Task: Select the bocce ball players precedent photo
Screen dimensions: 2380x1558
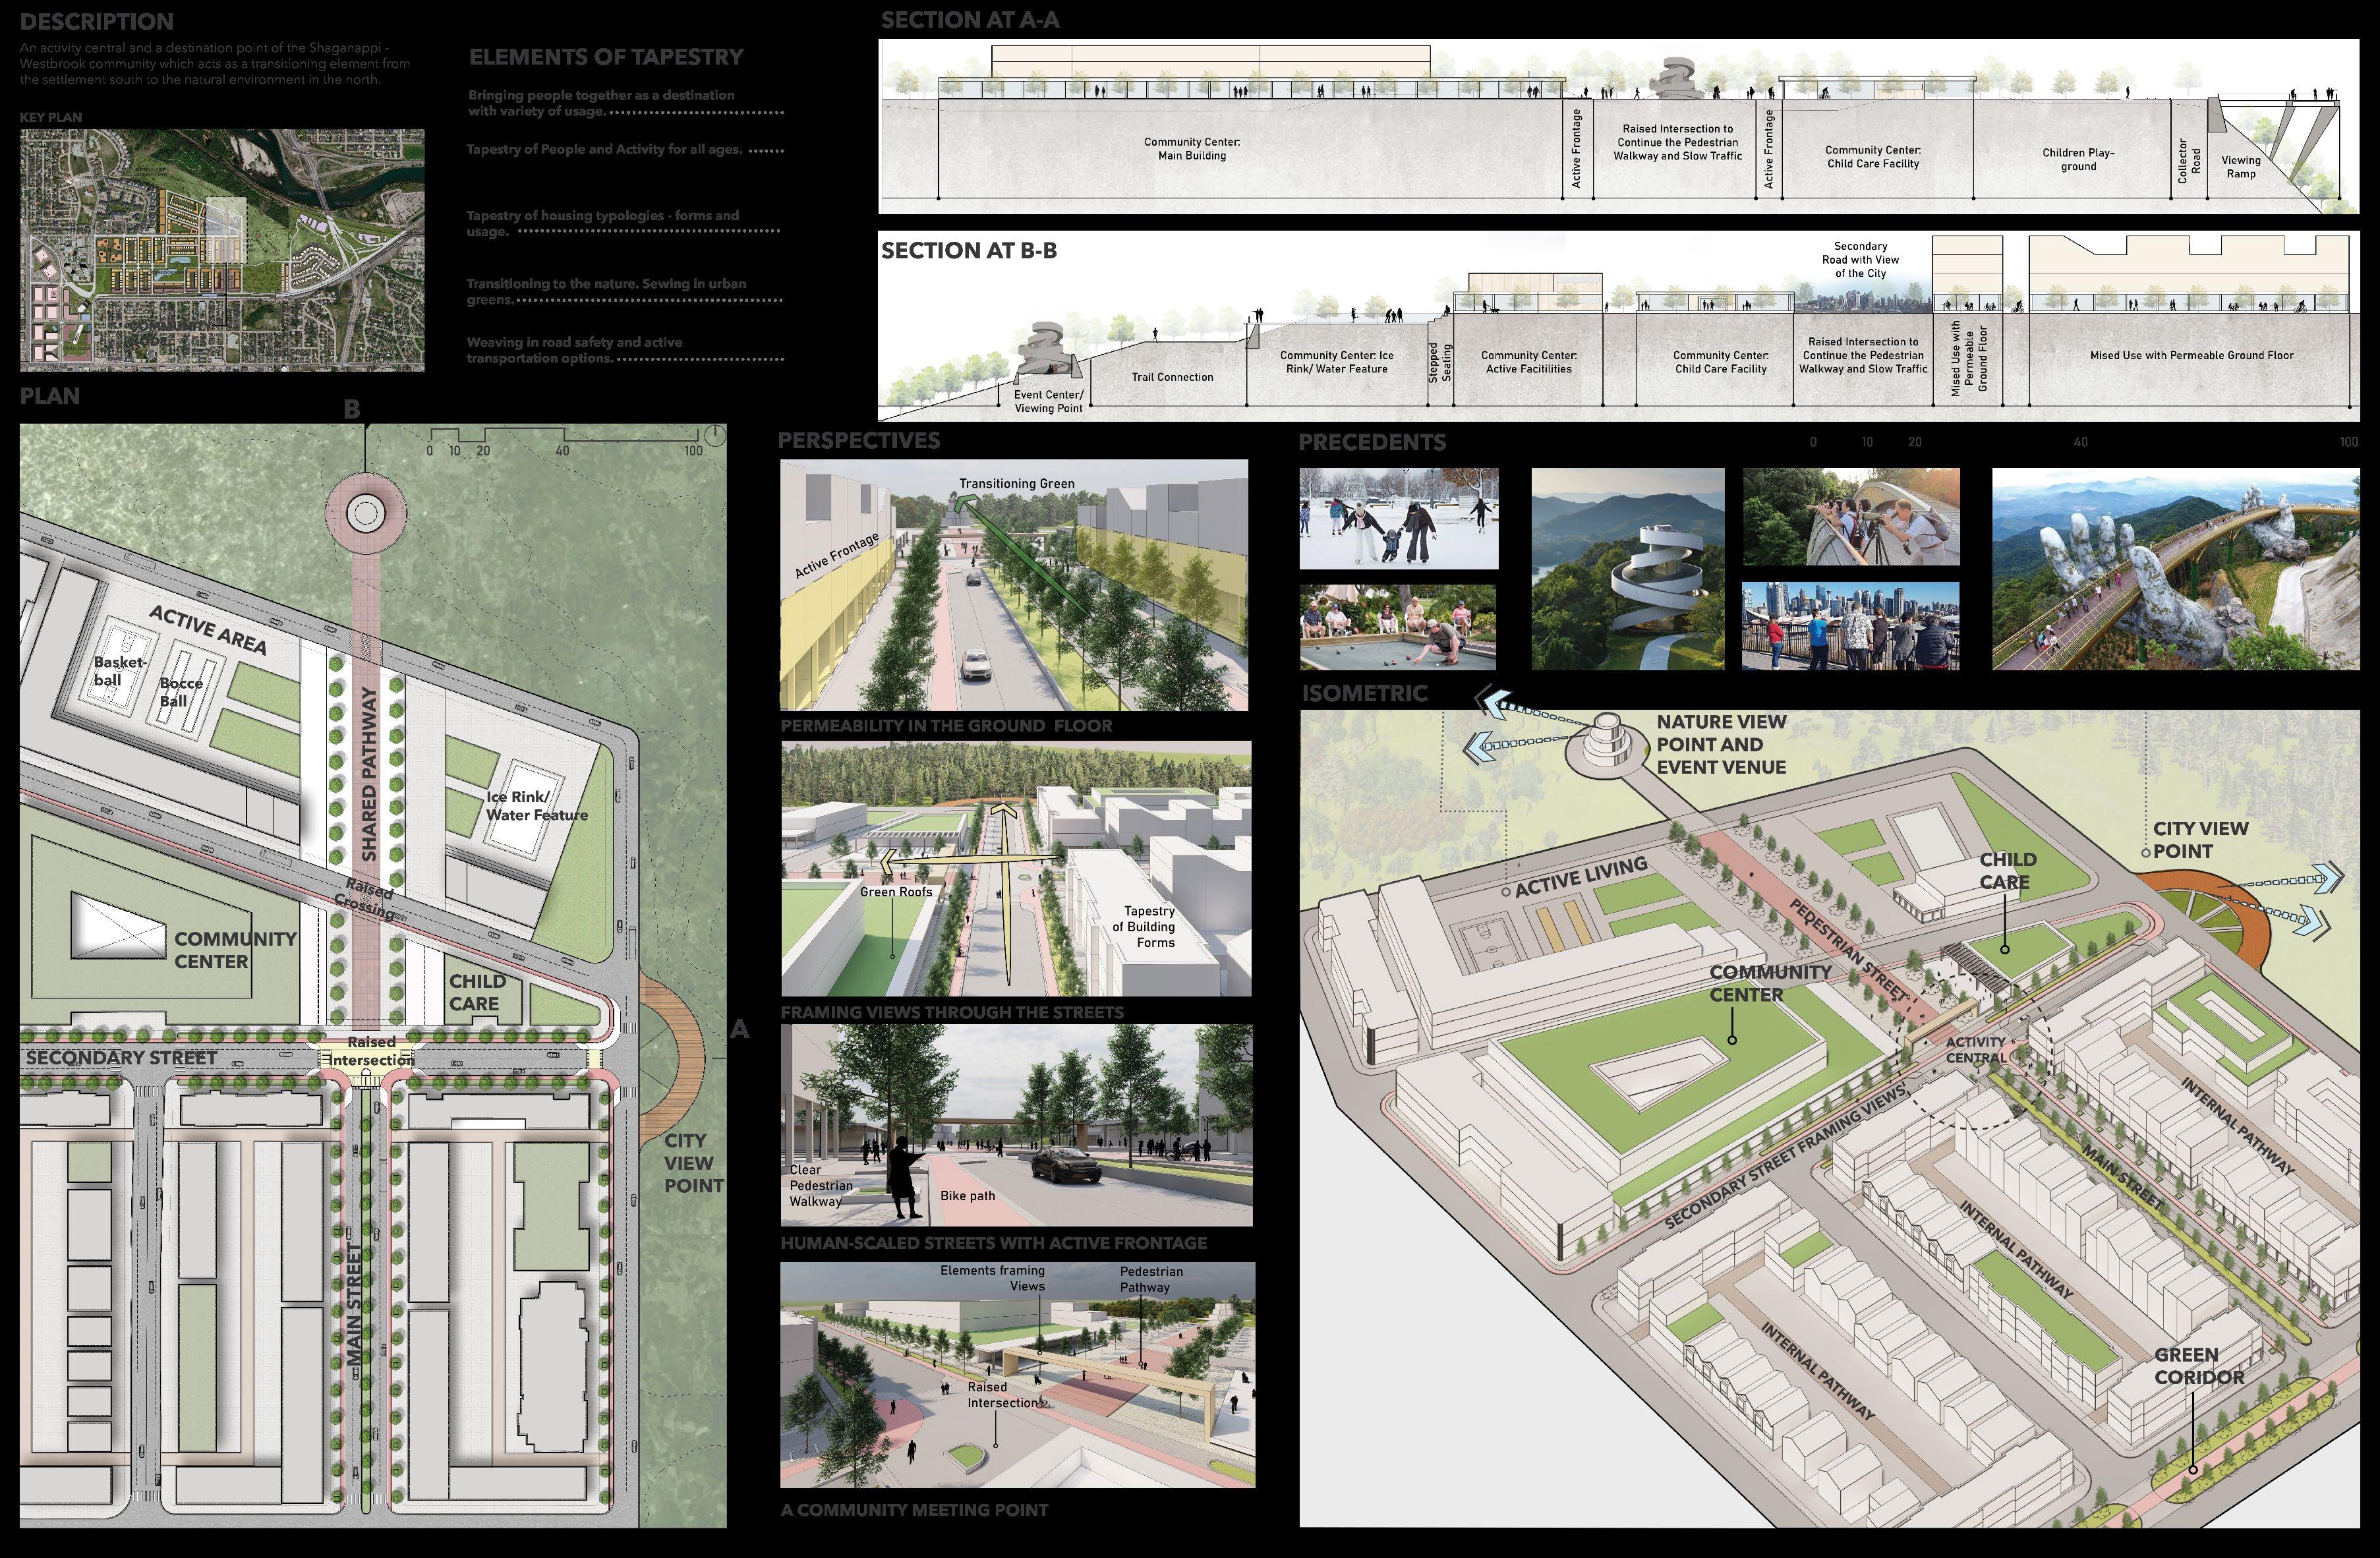Action: [x=1398, y=627]
